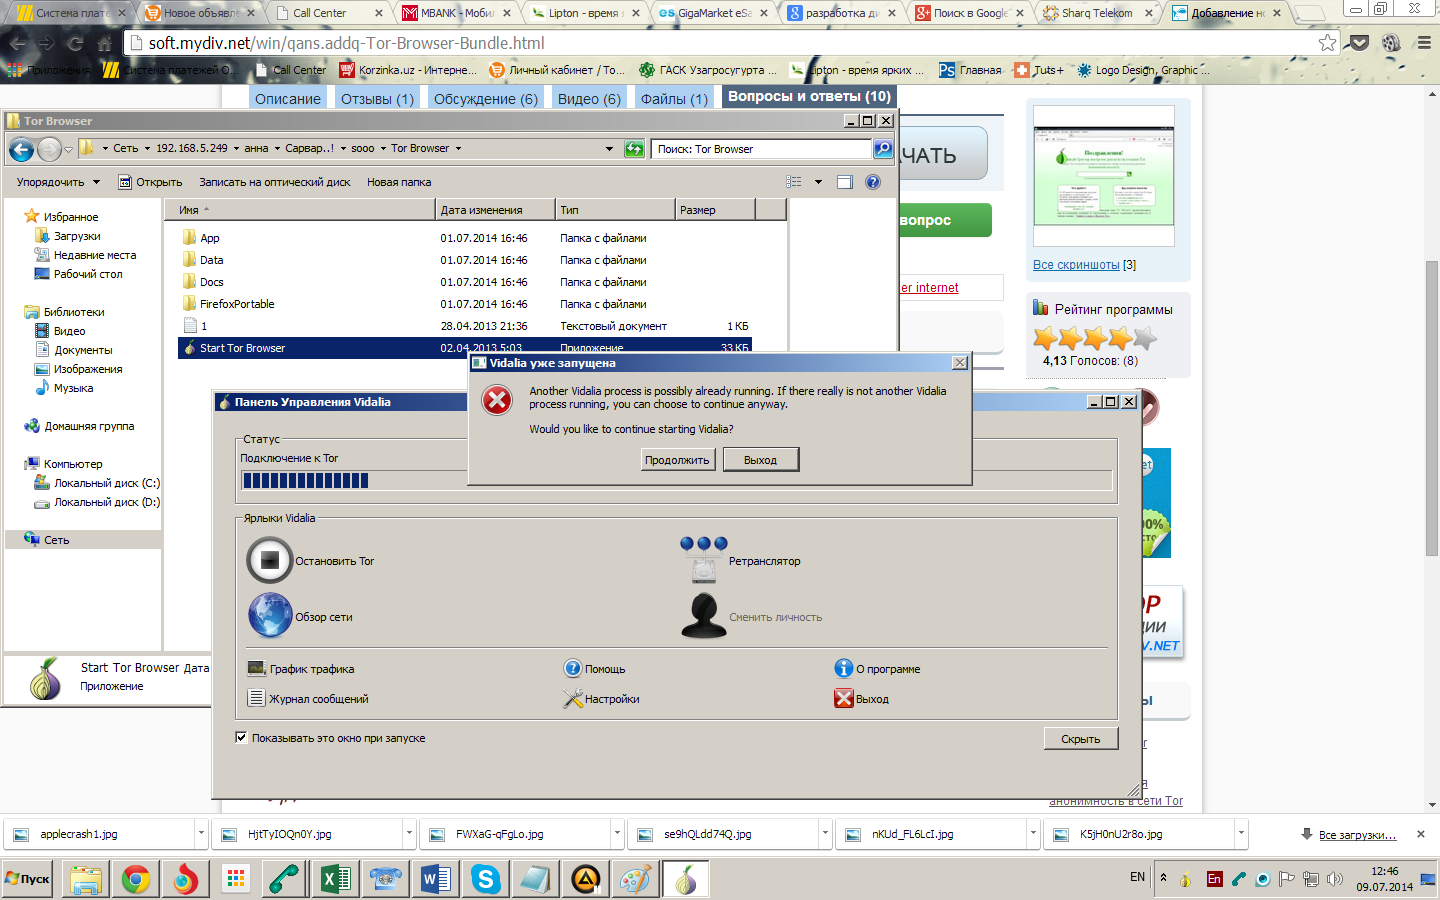Click the Tor connection progress bar

tap(676, 481)
